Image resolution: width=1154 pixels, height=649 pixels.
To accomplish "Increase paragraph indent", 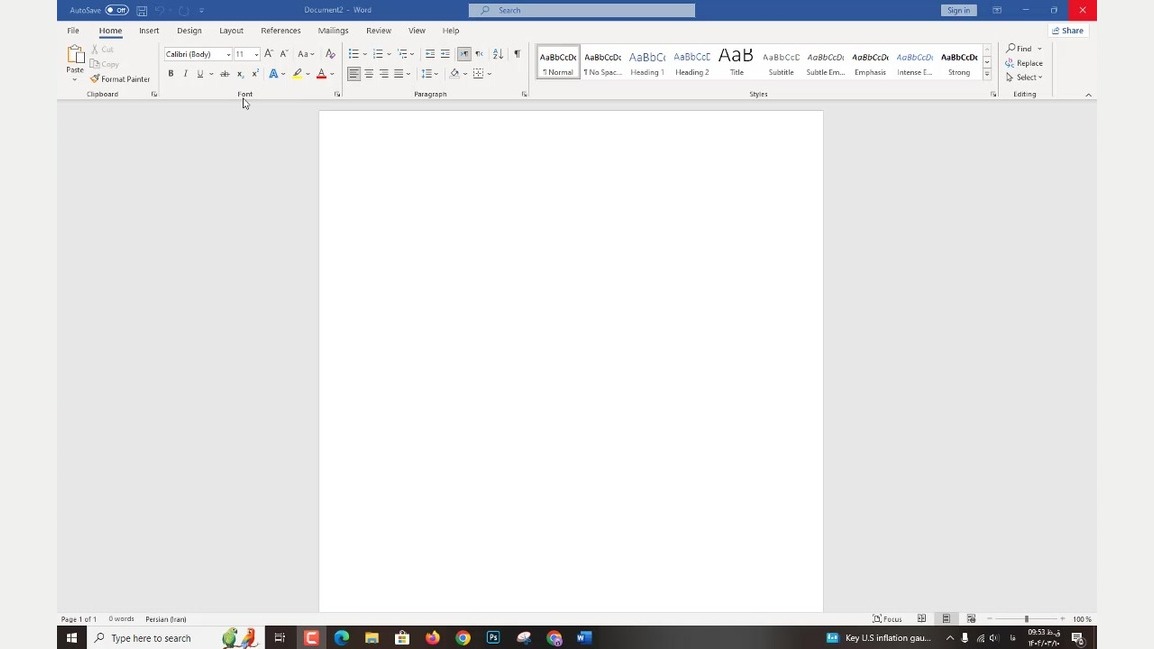I will [x=445, y=54].
